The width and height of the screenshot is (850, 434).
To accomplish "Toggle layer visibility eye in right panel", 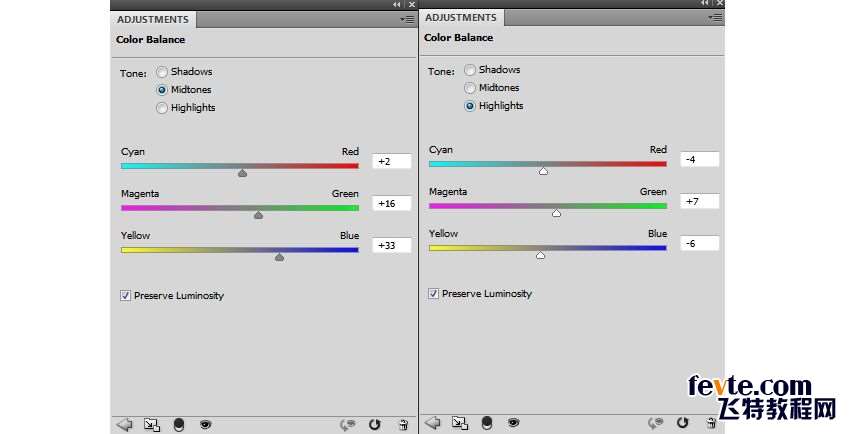I will [x=513, y=422].
